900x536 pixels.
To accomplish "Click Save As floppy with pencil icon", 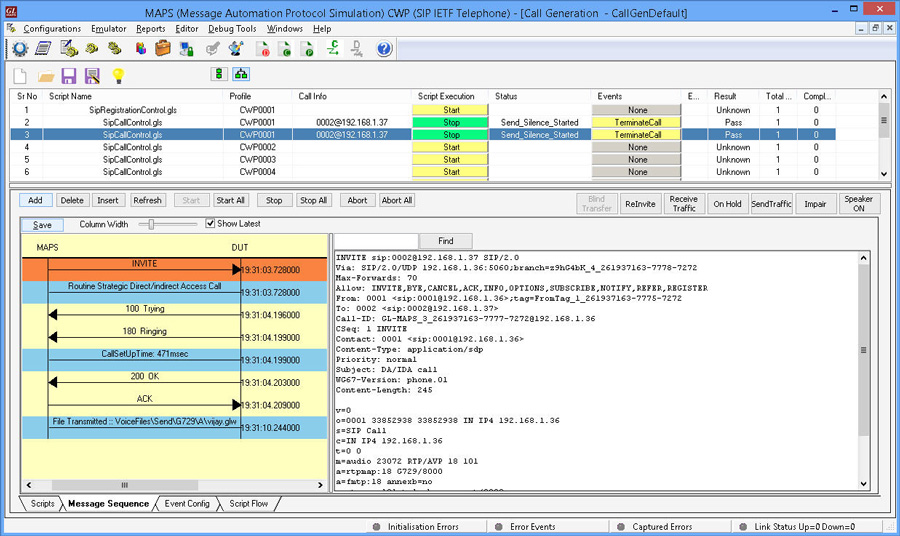I will pos(92,75).
